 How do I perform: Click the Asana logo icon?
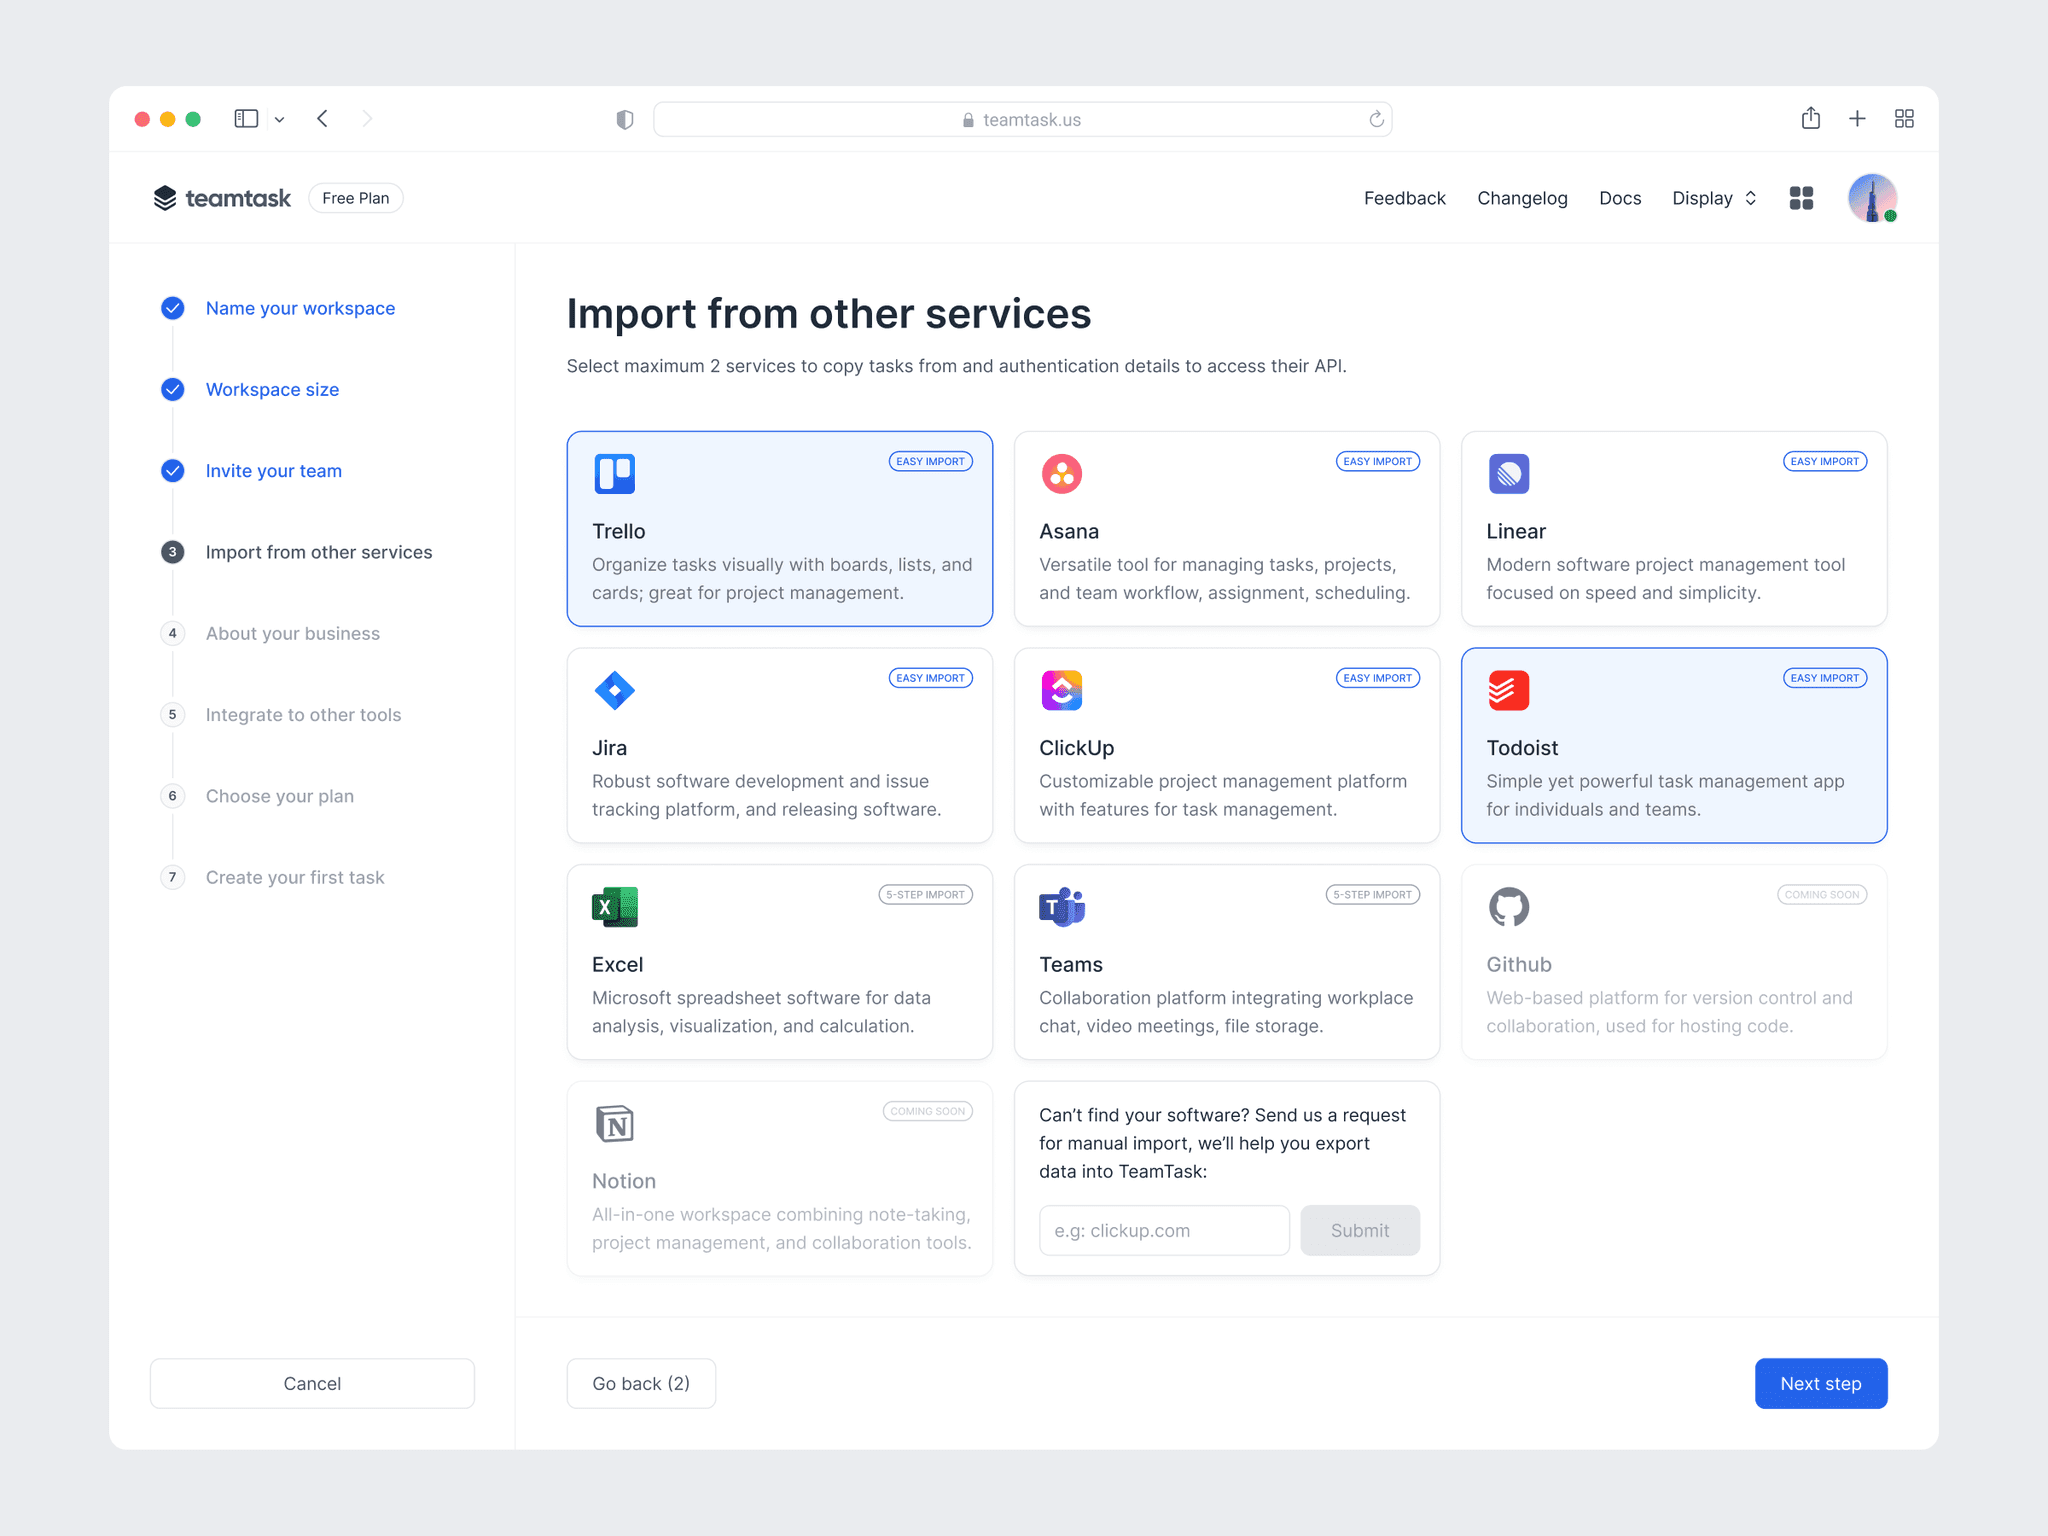pos(1061,474)
